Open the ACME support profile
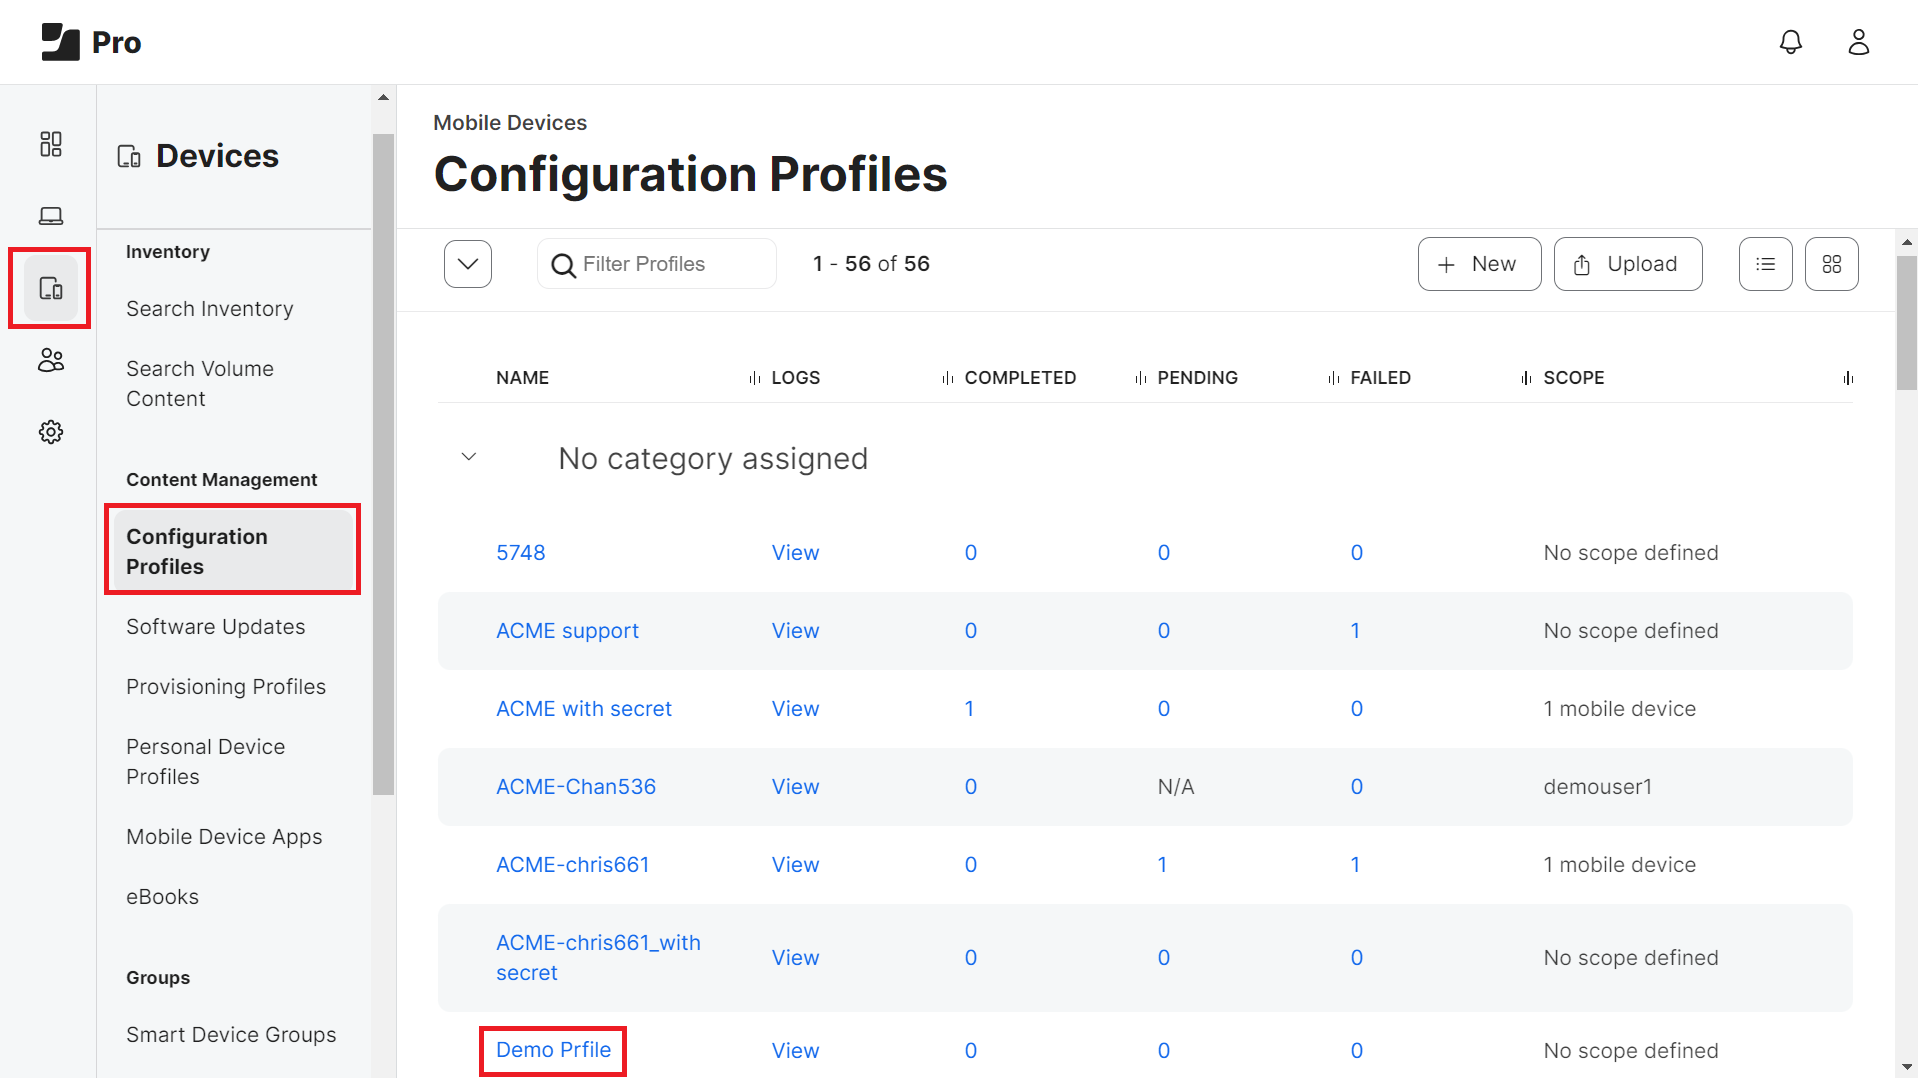Image resolution: width=1918 pixels, height=1078 pixels. tap(567, 631)
